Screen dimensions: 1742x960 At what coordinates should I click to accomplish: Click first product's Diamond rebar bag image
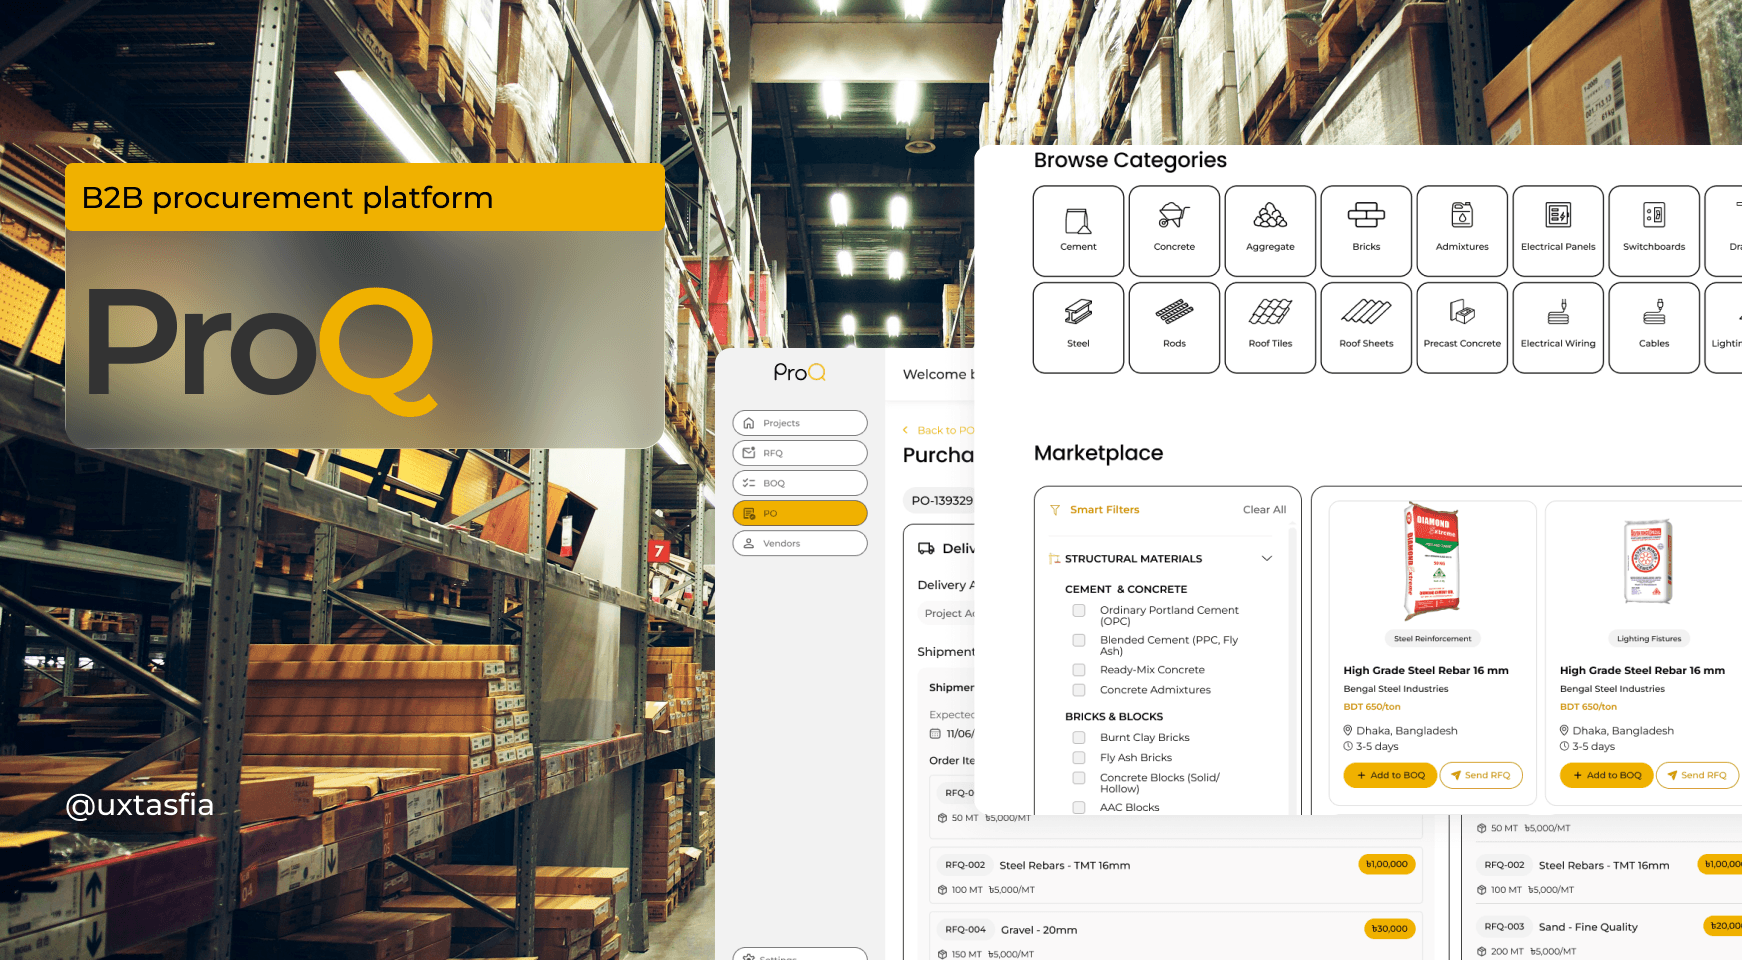[x=1432, y=560]
